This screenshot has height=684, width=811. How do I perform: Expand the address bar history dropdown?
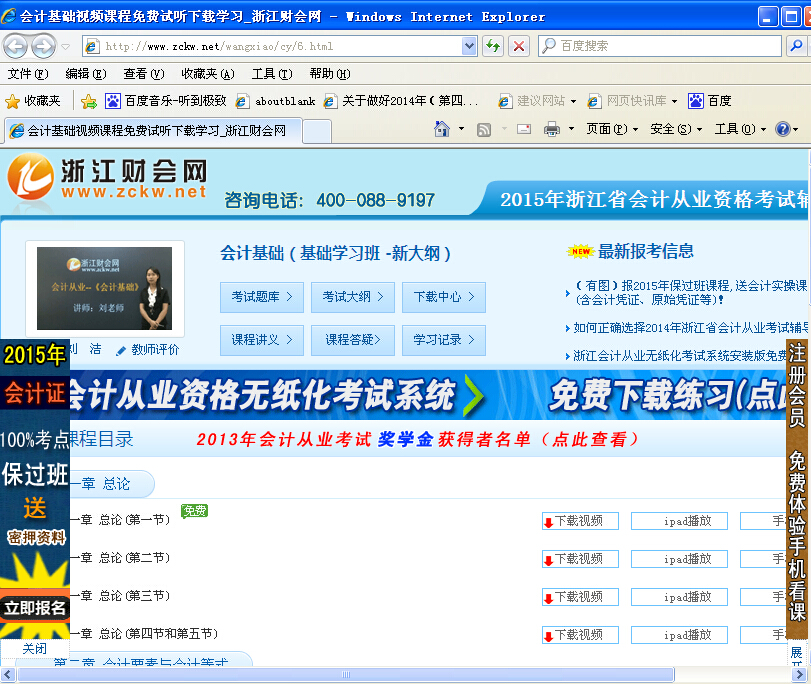click(469, 47)
